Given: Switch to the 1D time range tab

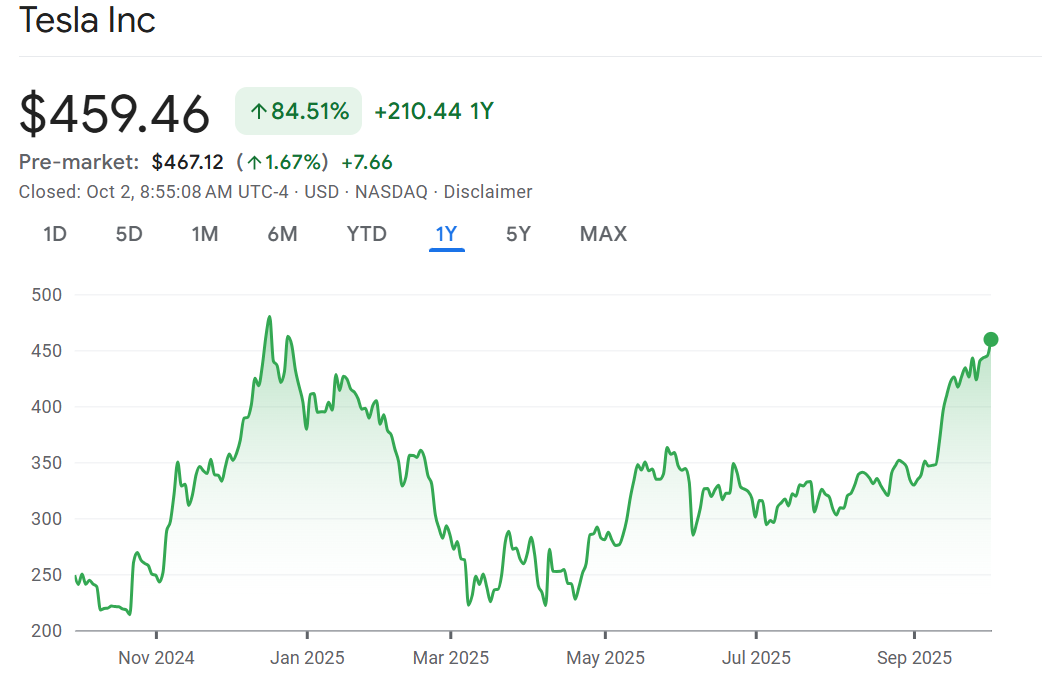Looking at the screenshot, I should click(x=54, y=234).
